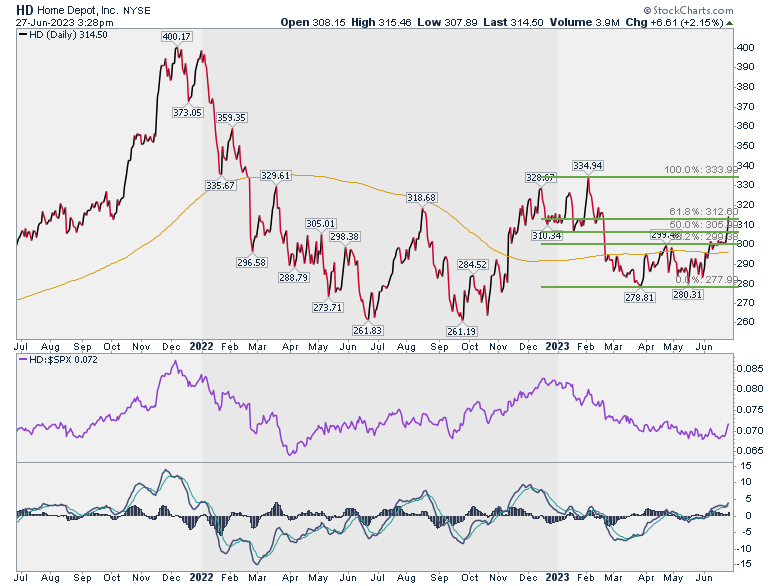Viewport: 780px width, 586px height.
Task: Click the 260 value on price scale
Action: coord(746,322)
